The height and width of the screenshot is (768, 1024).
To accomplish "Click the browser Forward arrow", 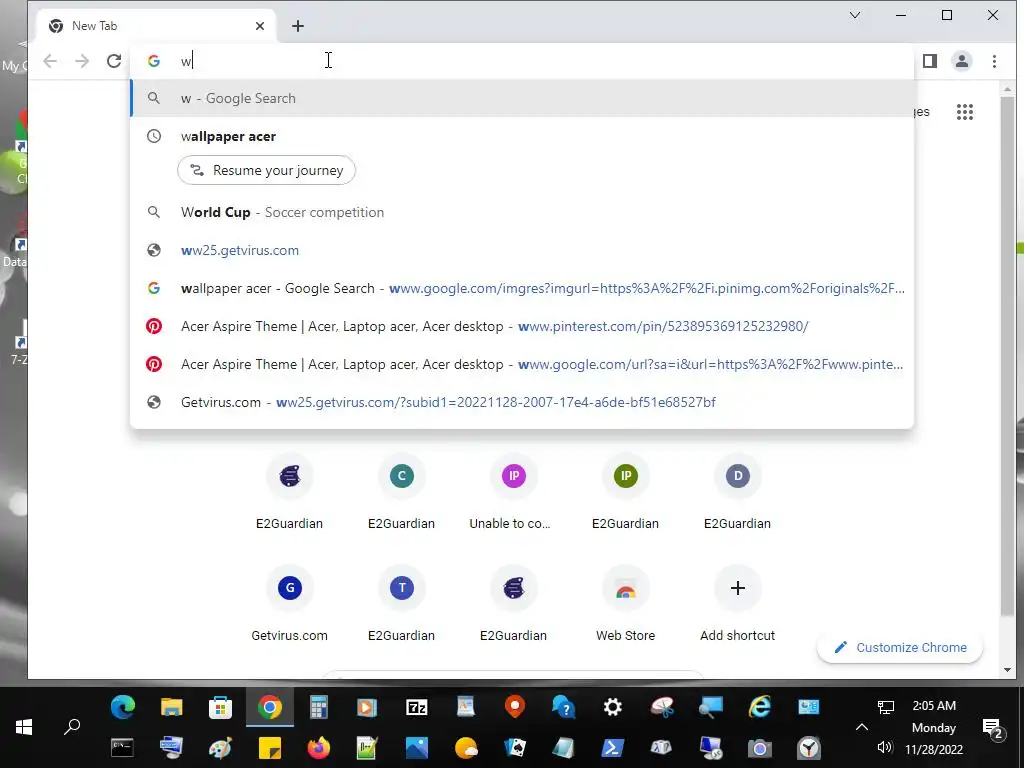I will [x=82, y=61].
